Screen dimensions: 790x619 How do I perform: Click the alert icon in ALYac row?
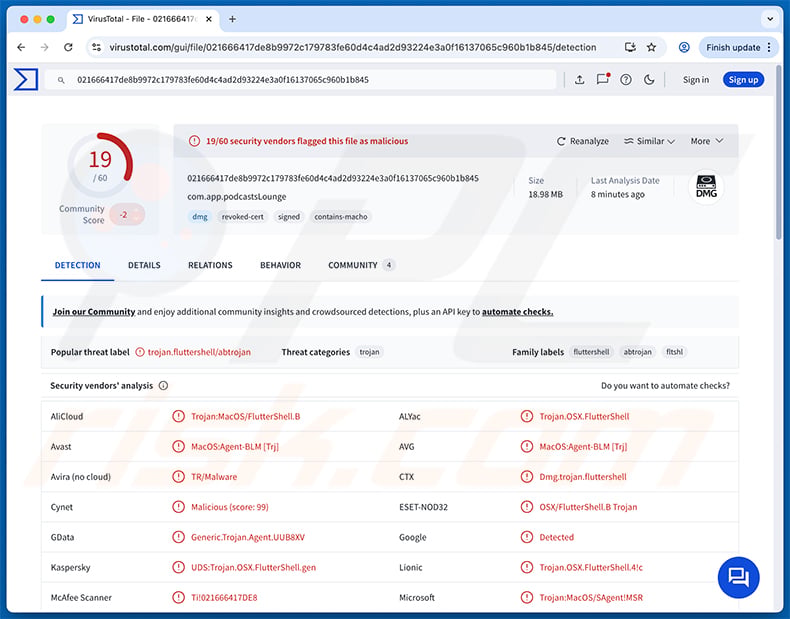click(526, 416)
